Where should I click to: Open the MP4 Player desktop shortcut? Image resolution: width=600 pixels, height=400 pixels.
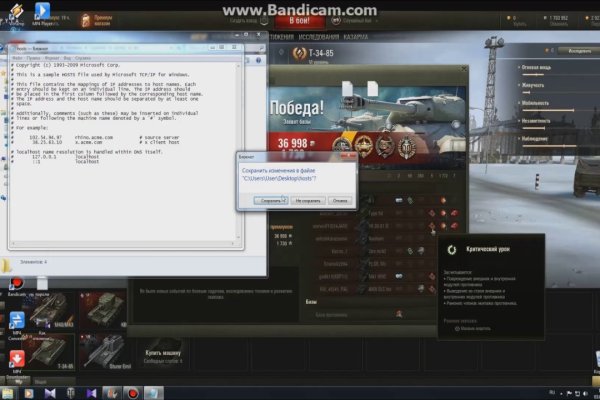(44, 12)
